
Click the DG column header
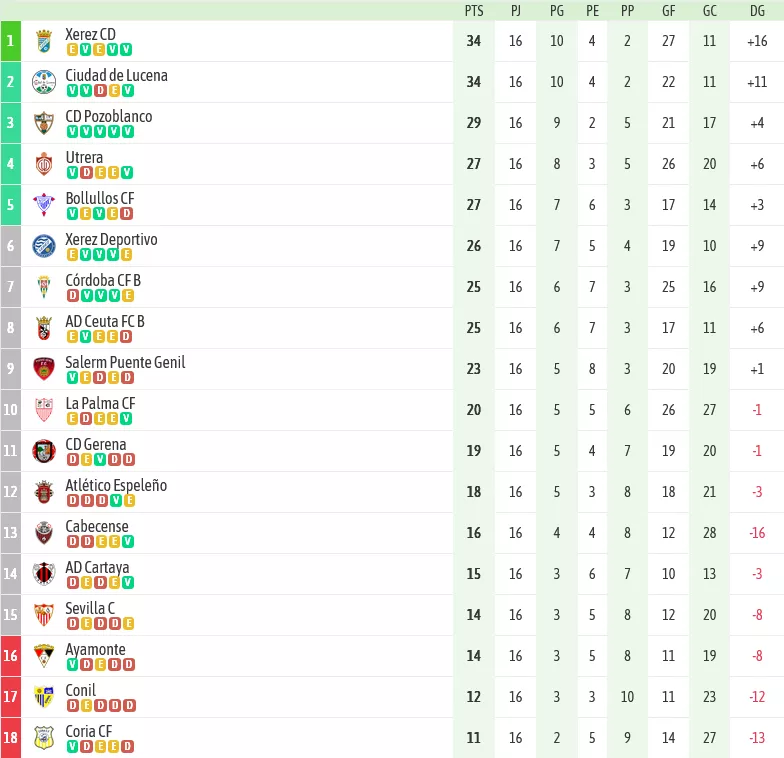[x=757, y=11]
